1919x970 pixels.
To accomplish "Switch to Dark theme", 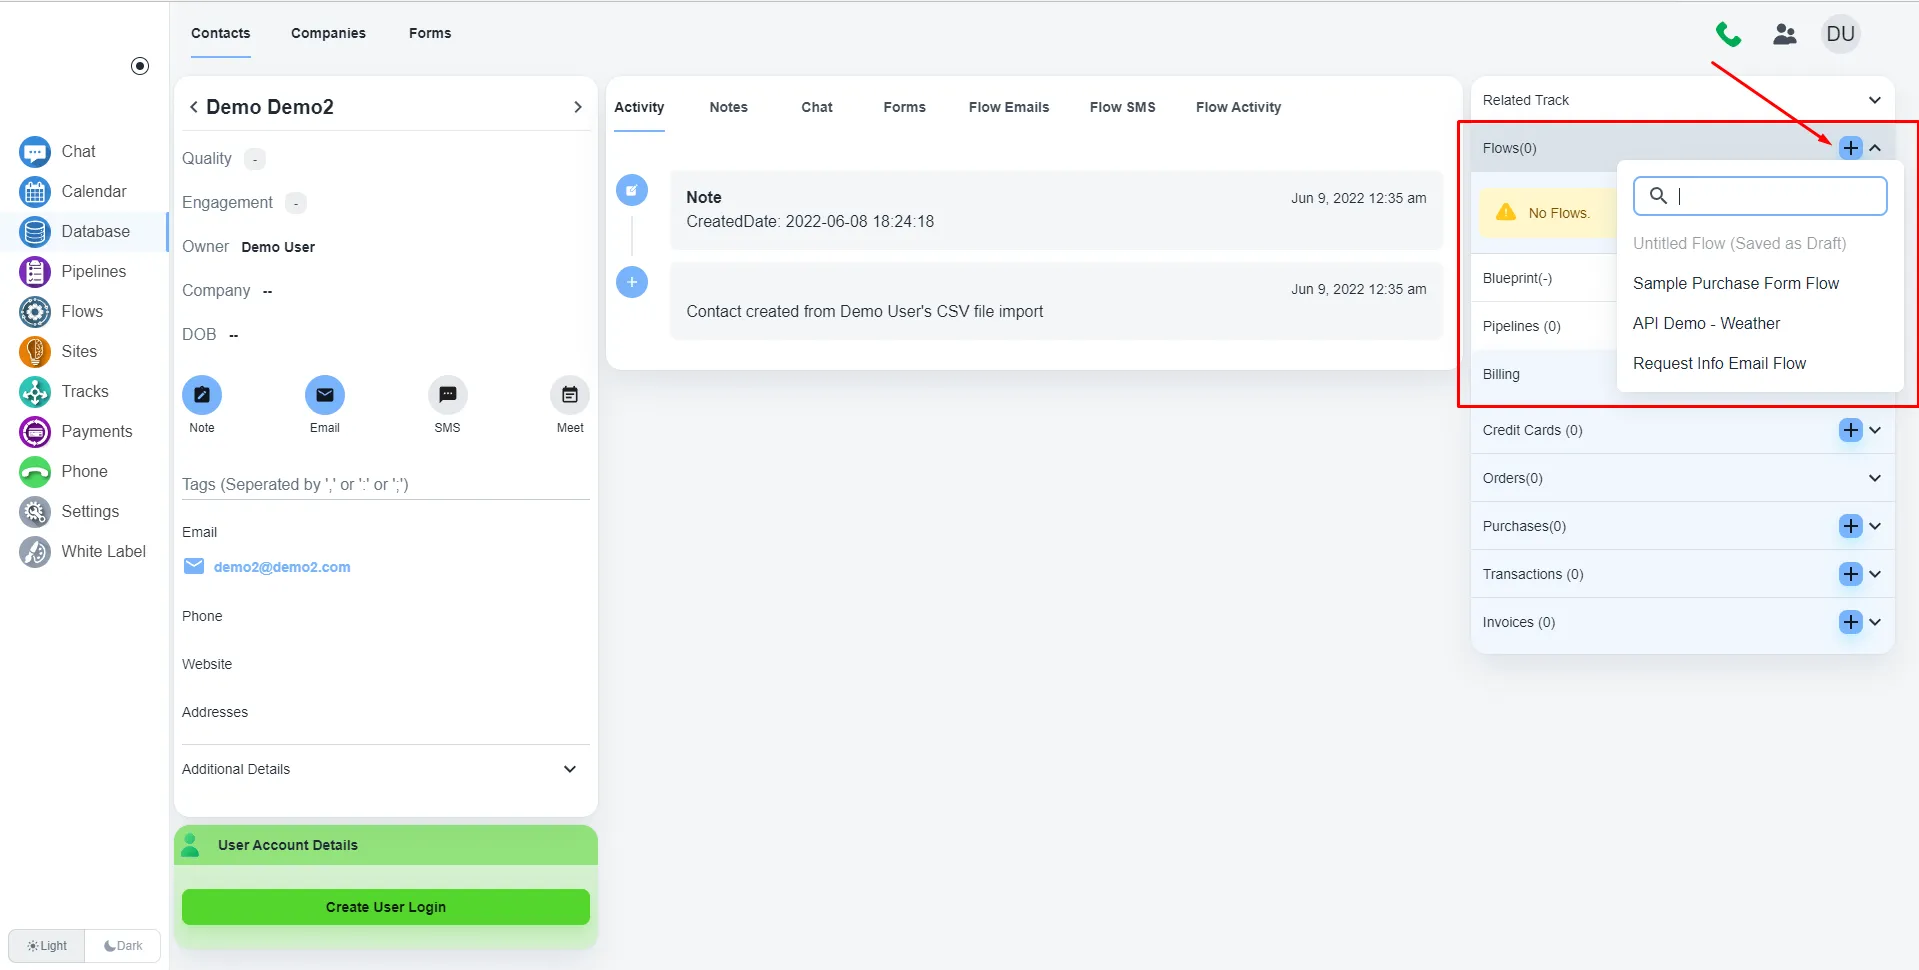I will 123,946.
